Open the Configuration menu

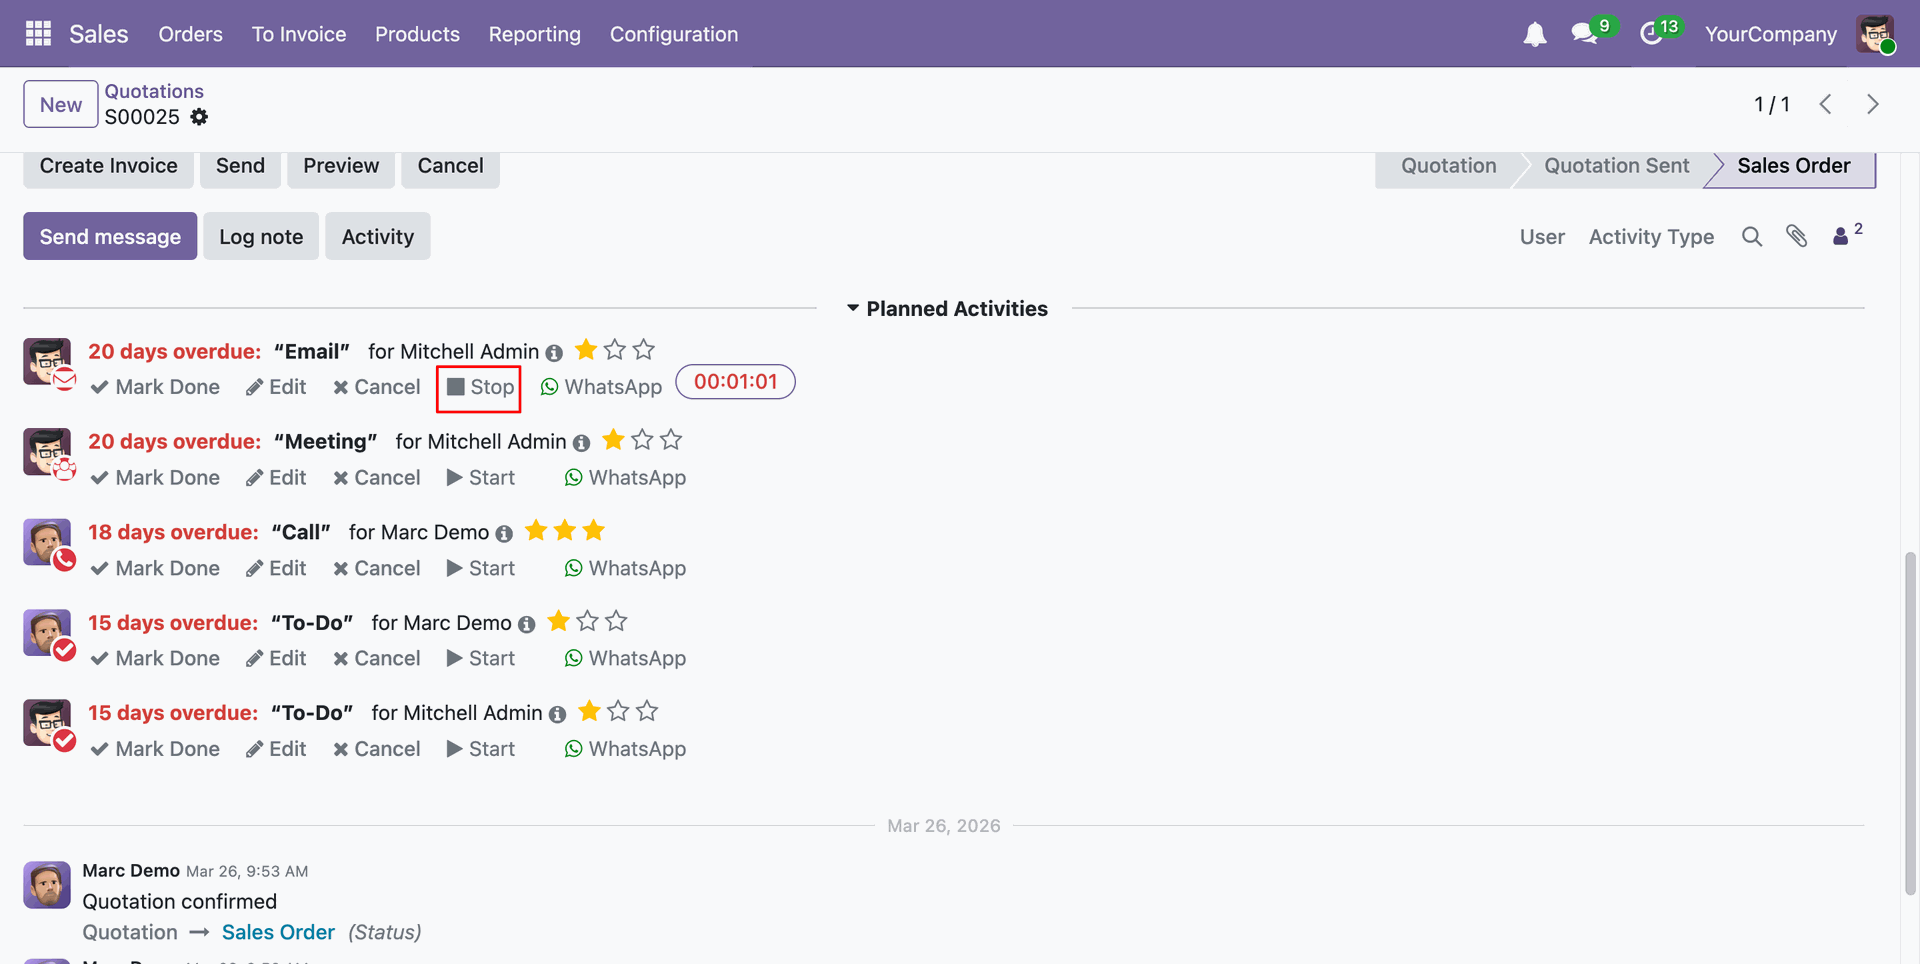click(x=673, y=35)
